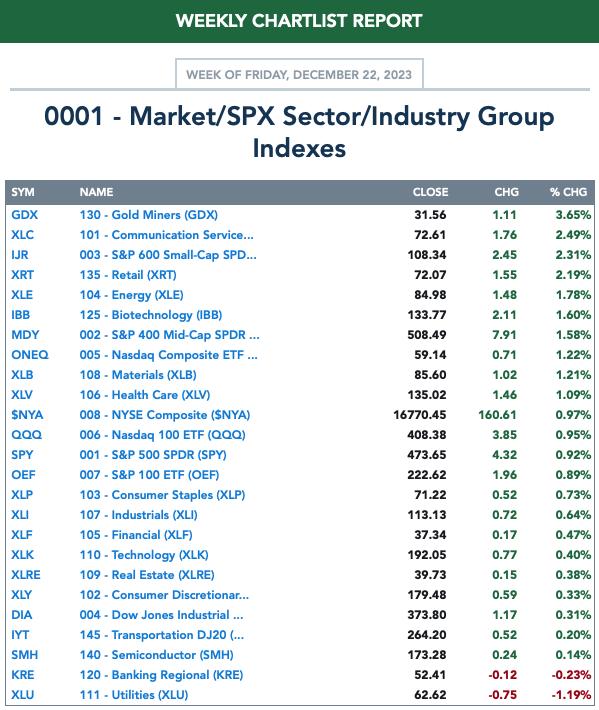
Task: Click the CLOSE column header
Action: point(430,192)
